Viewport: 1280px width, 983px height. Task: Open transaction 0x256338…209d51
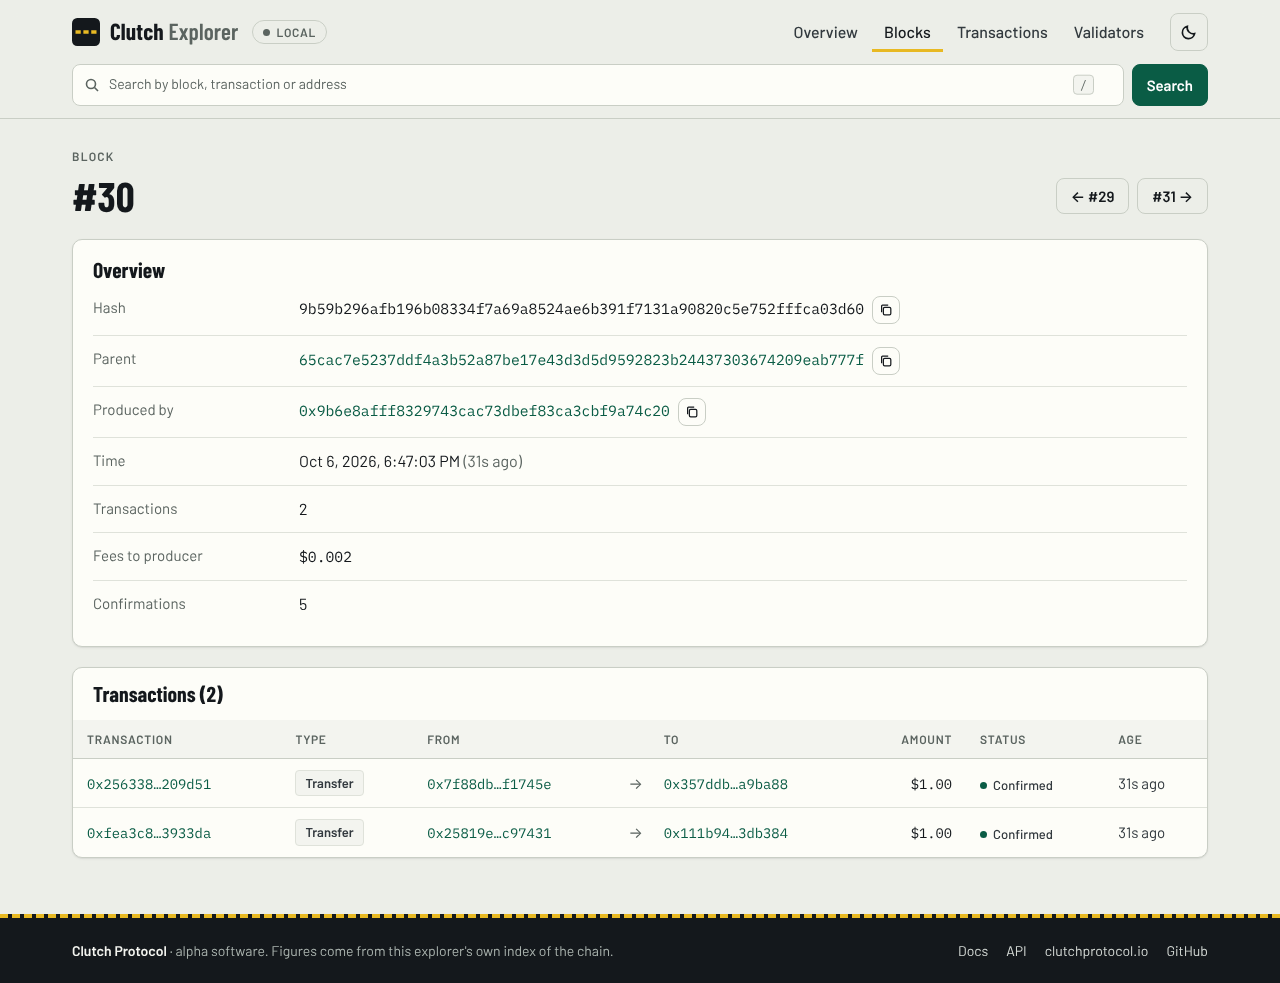(149, 784)
